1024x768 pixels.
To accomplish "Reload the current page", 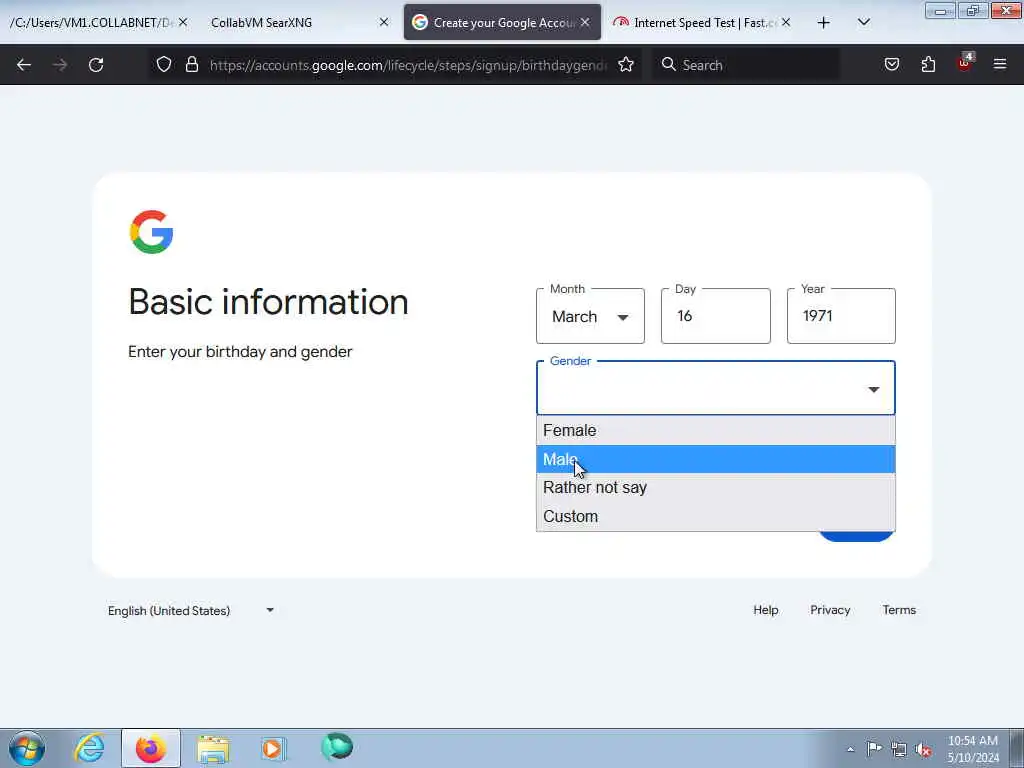I will point(96,65).
